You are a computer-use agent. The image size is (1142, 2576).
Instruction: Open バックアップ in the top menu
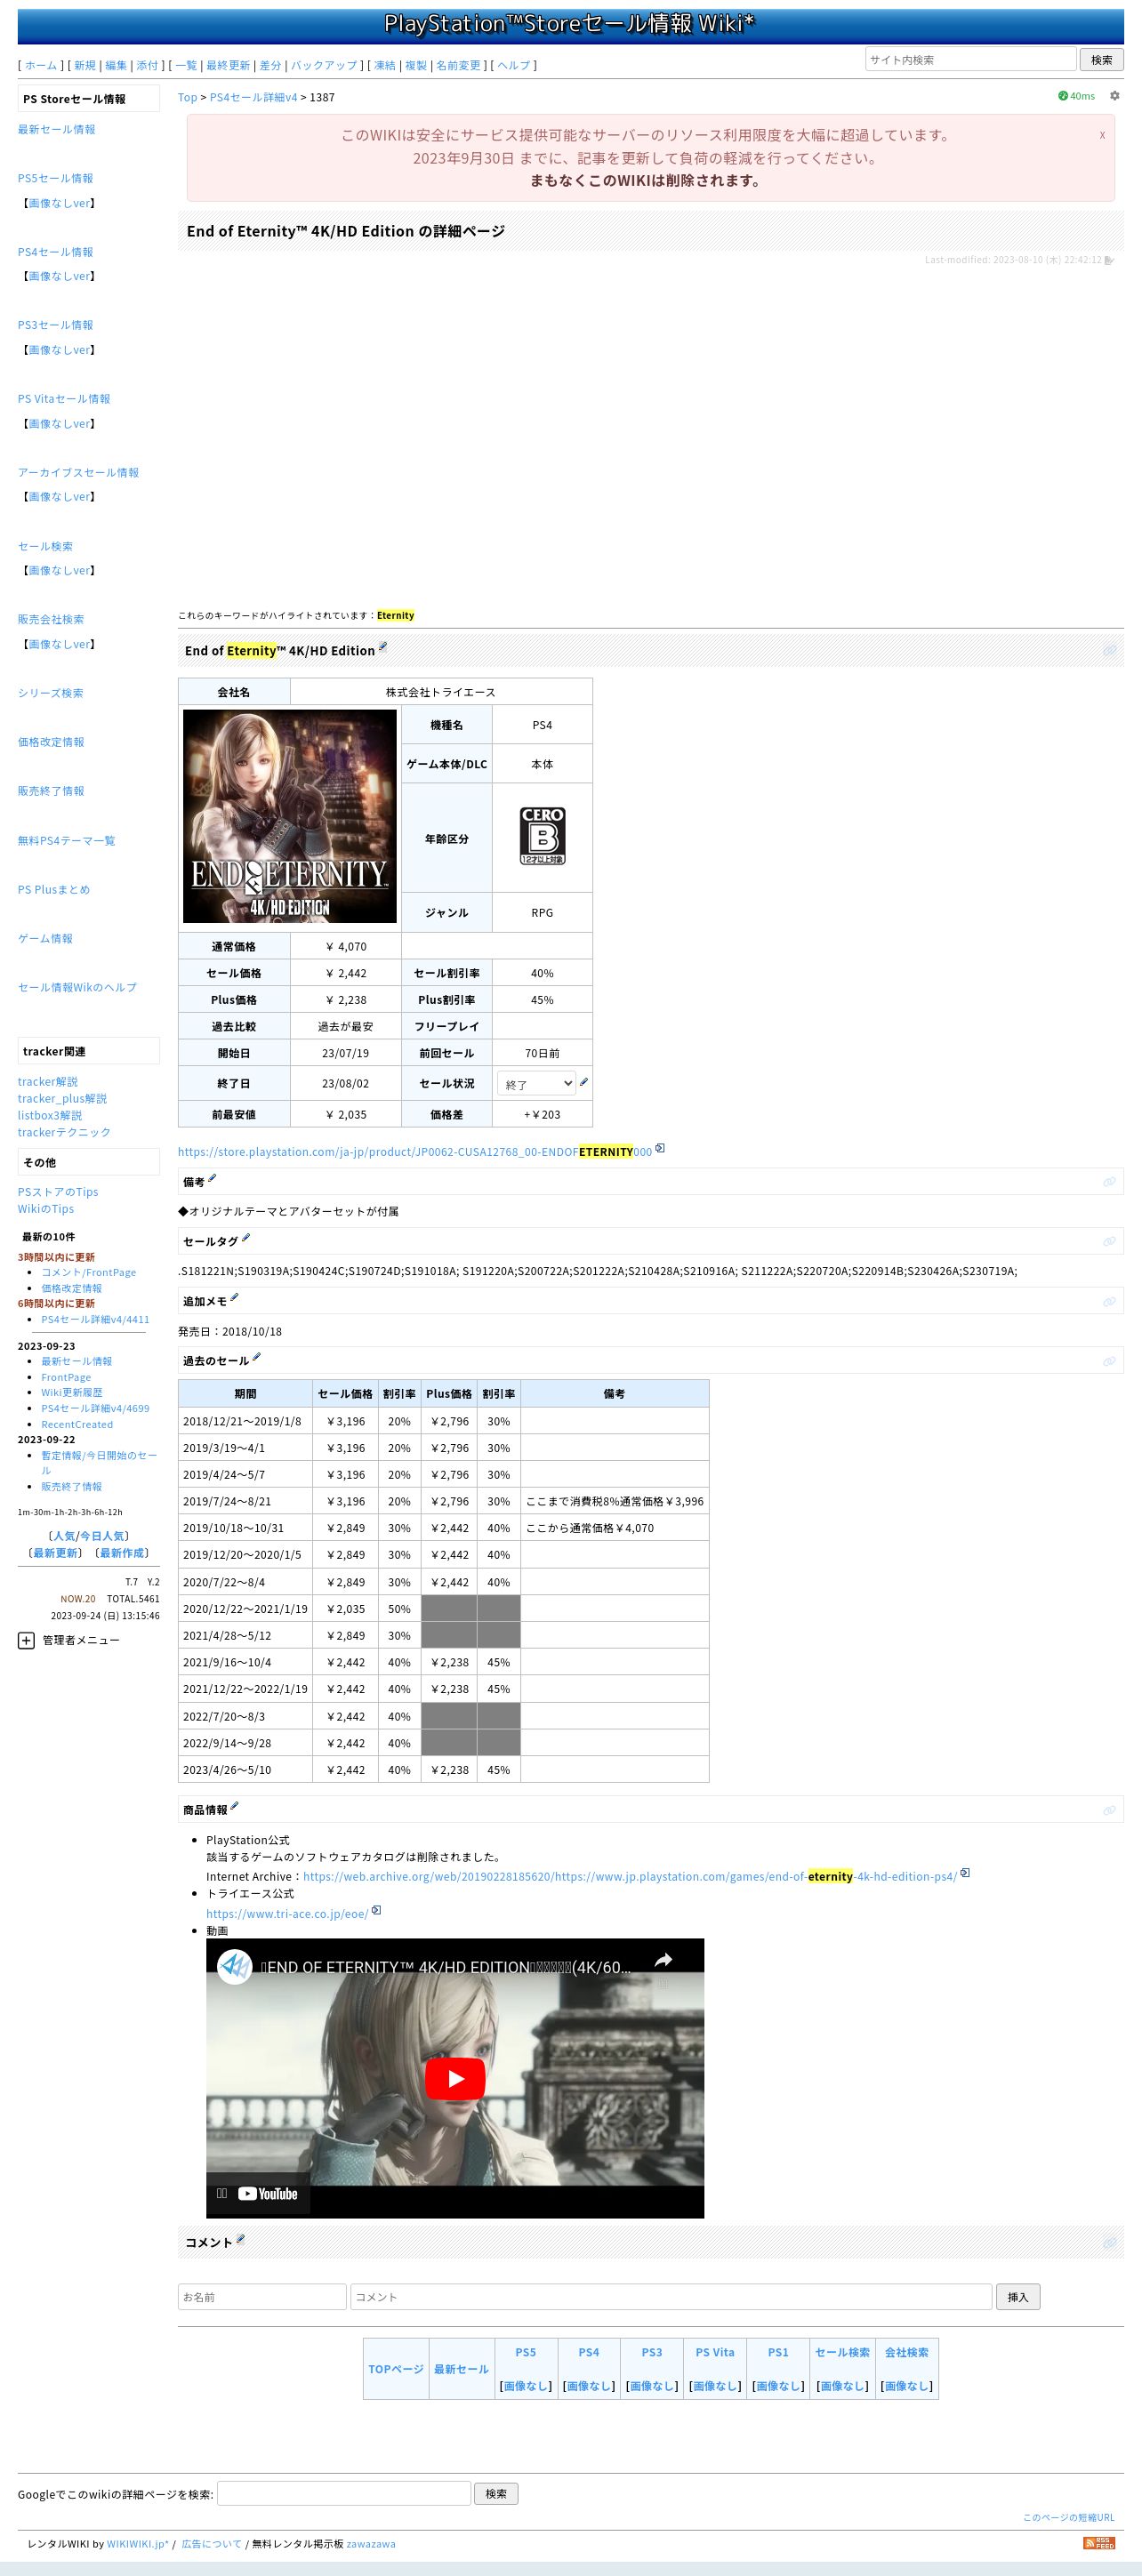click(324, 65)
